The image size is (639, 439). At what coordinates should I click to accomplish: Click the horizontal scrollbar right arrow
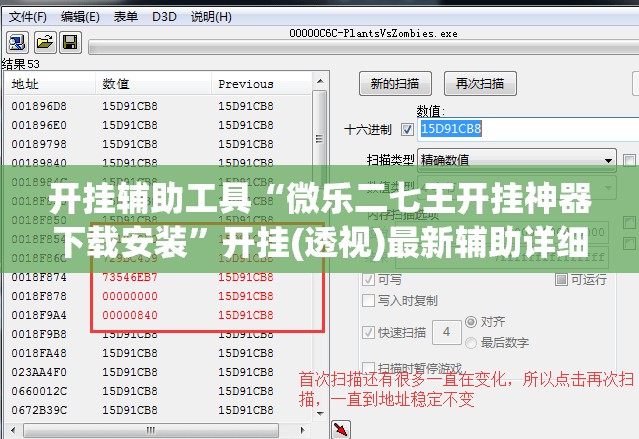tap(302, 430)
